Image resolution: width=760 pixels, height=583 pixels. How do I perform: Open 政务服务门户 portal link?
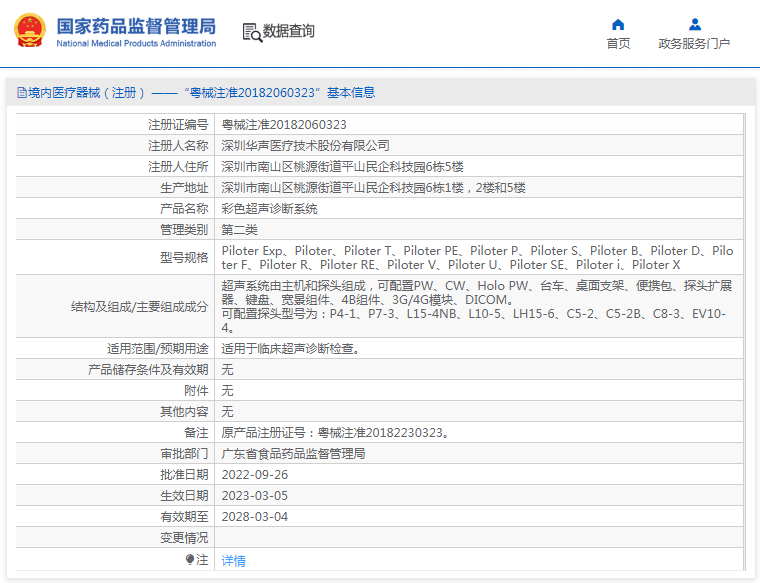point(694,44)
